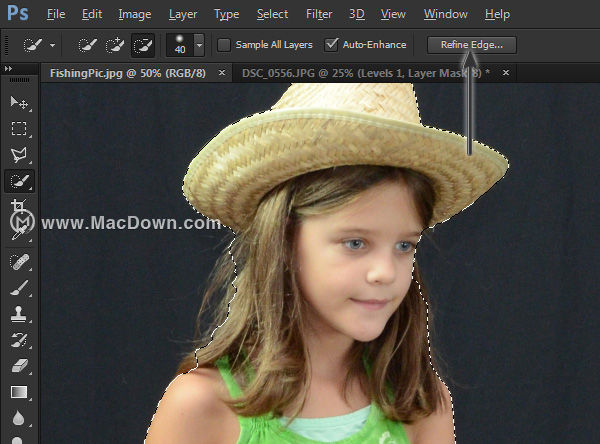Select the Quick Selection tool in toolbox
The height and width of the screenshot is (444, 600).
(19, 181)
